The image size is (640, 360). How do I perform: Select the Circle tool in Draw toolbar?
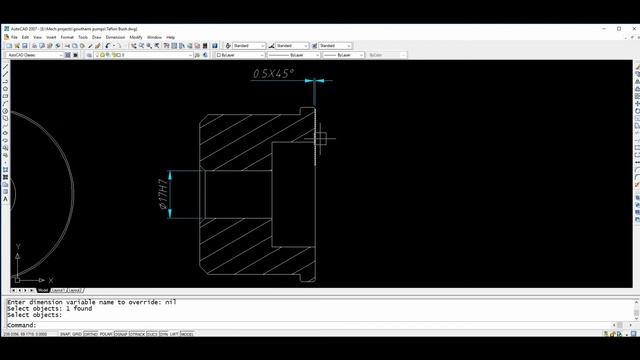(5, 111)
